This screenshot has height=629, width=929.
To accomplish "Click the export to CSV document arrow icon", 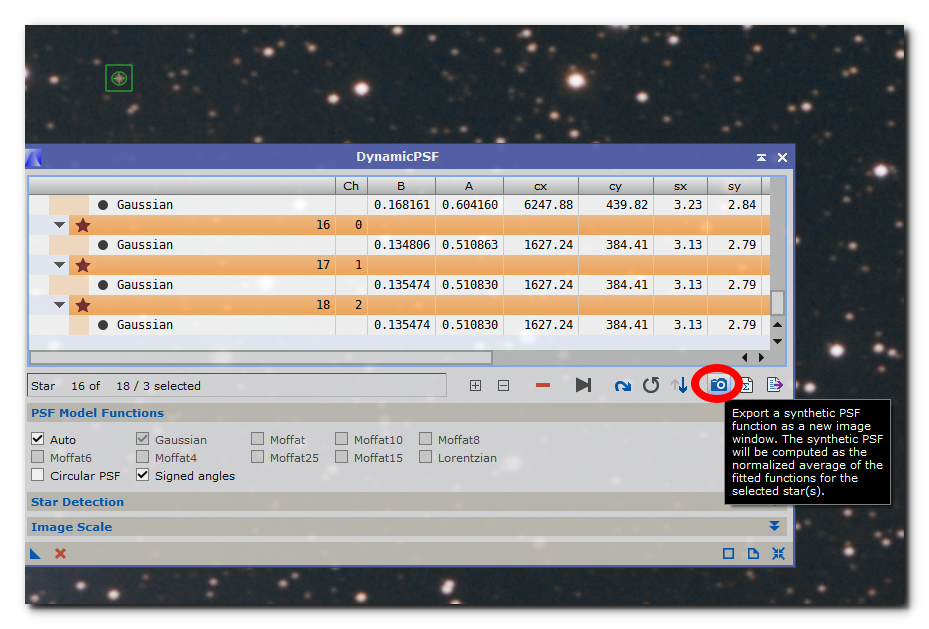I will coord(774,385).
